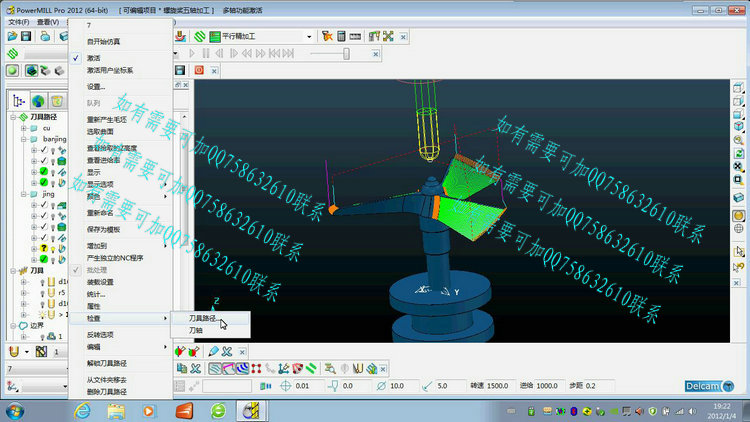The image size is (750, 422).
Task: Collapse the banjing folder node
Action: pyautogui.click(x=23, y=139)
